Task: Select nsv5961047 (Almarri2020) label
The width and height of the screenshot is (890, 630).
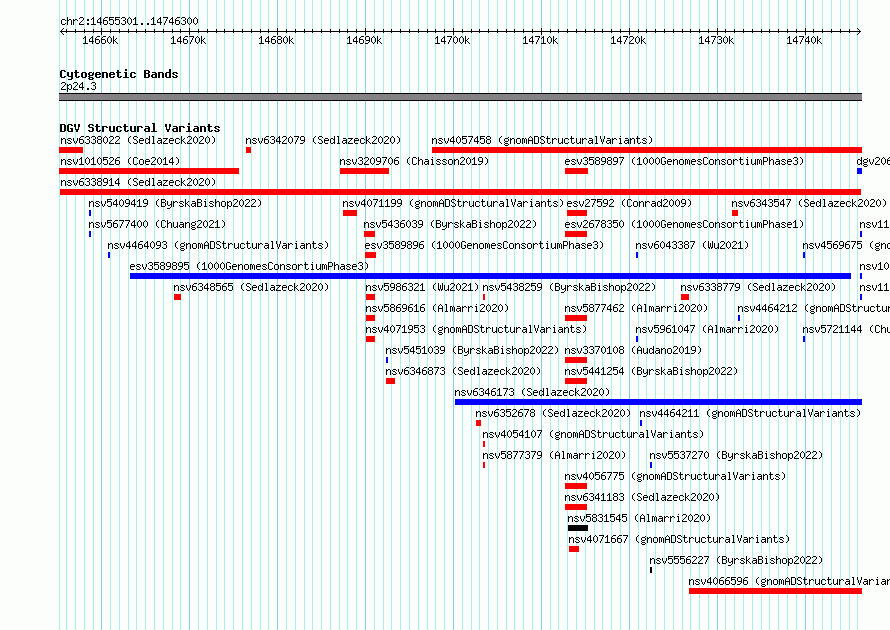Action: (x=707, y=329)
